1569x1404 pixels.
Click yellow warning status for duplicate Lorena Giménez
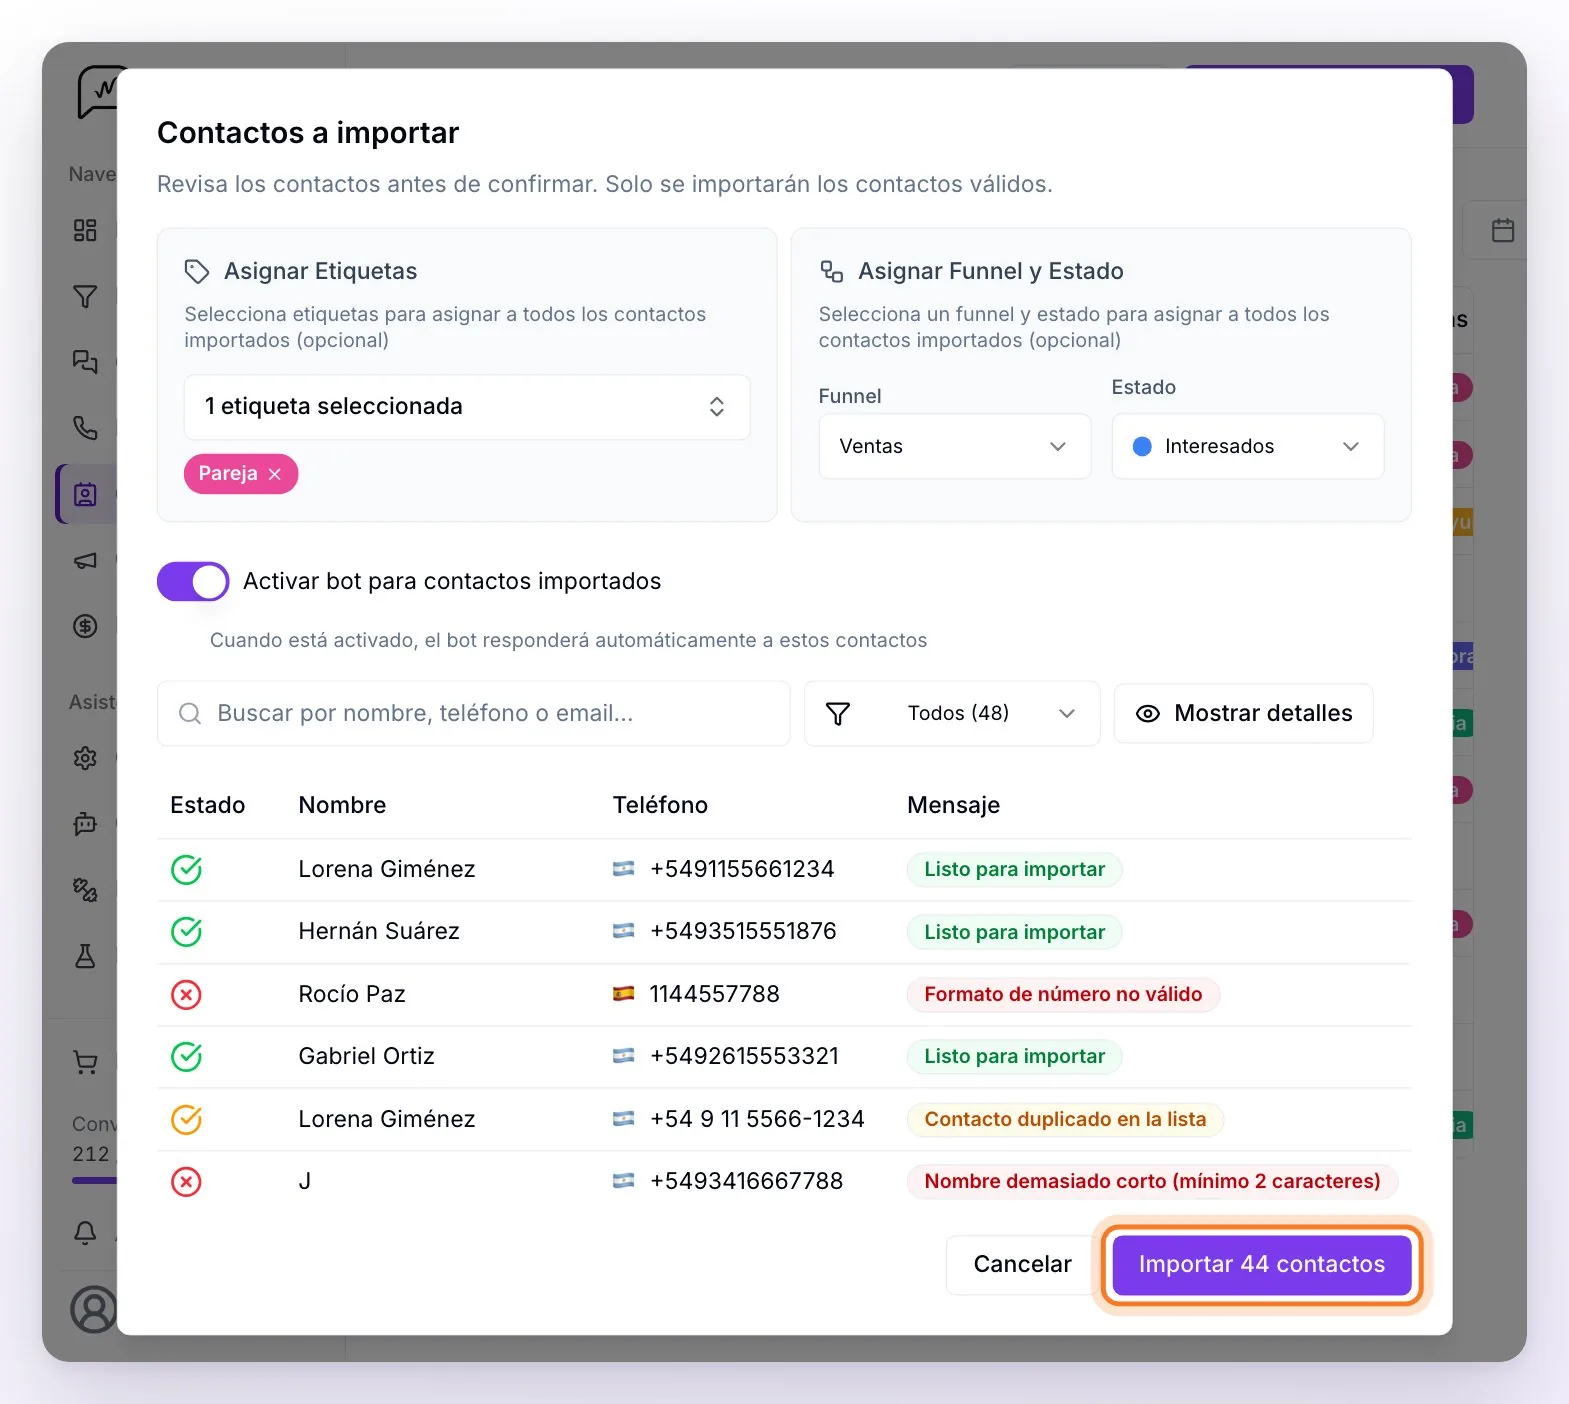click(187, 1119)
